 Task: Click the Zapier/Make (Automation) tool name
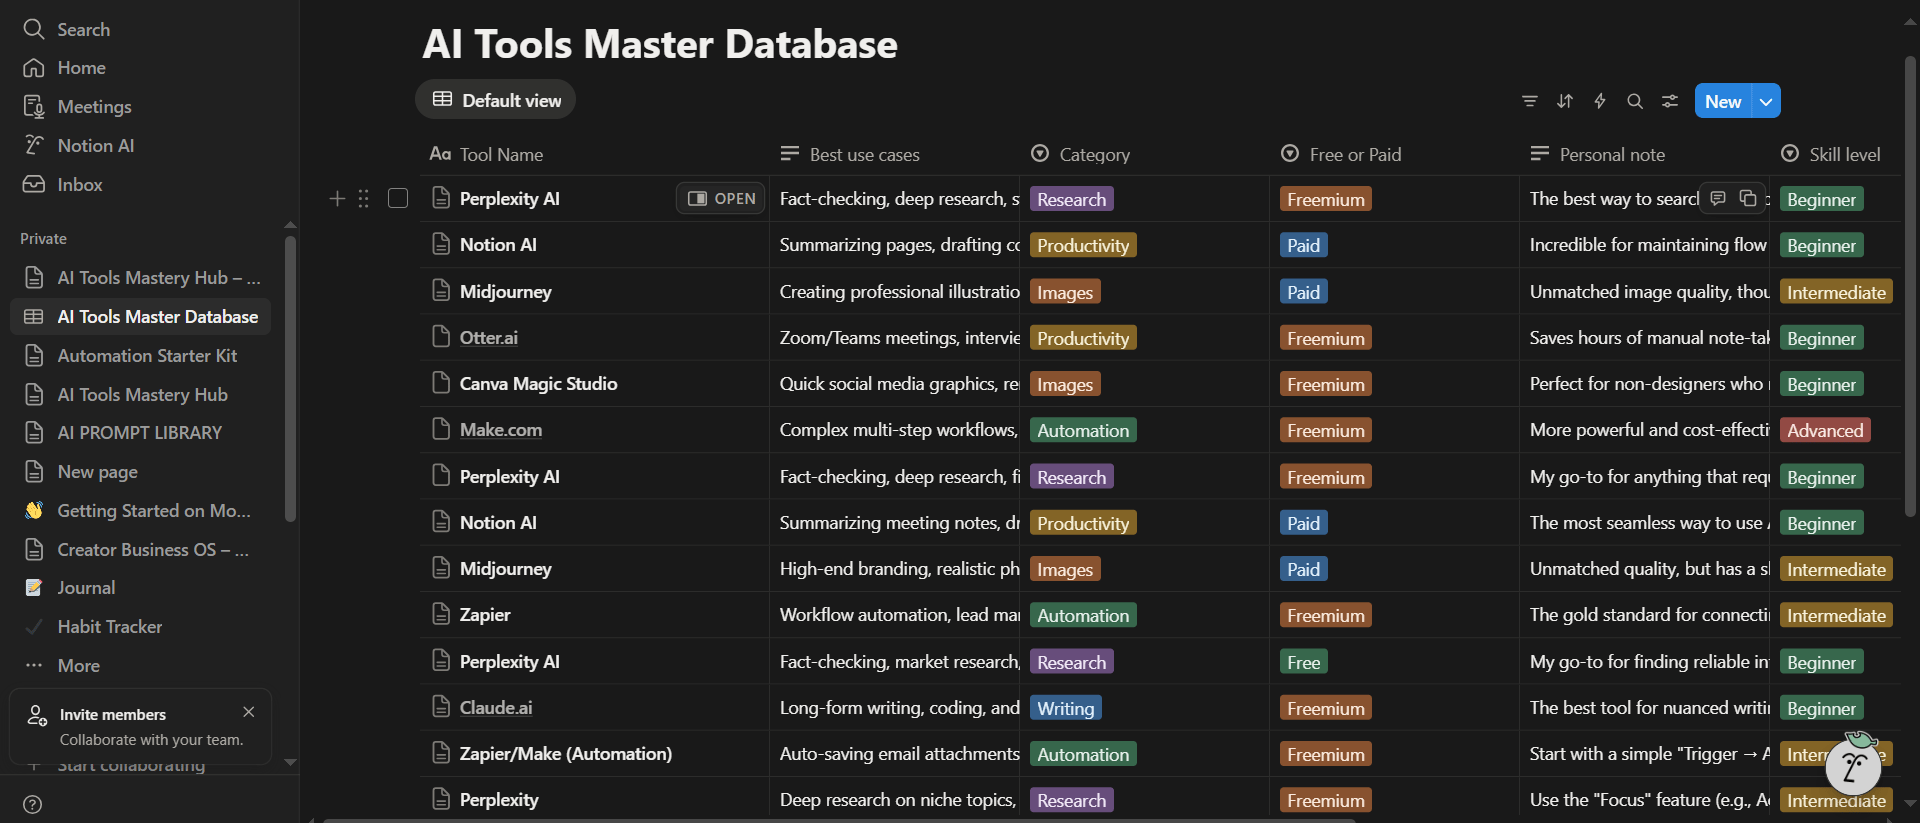[x=566, y=754]
